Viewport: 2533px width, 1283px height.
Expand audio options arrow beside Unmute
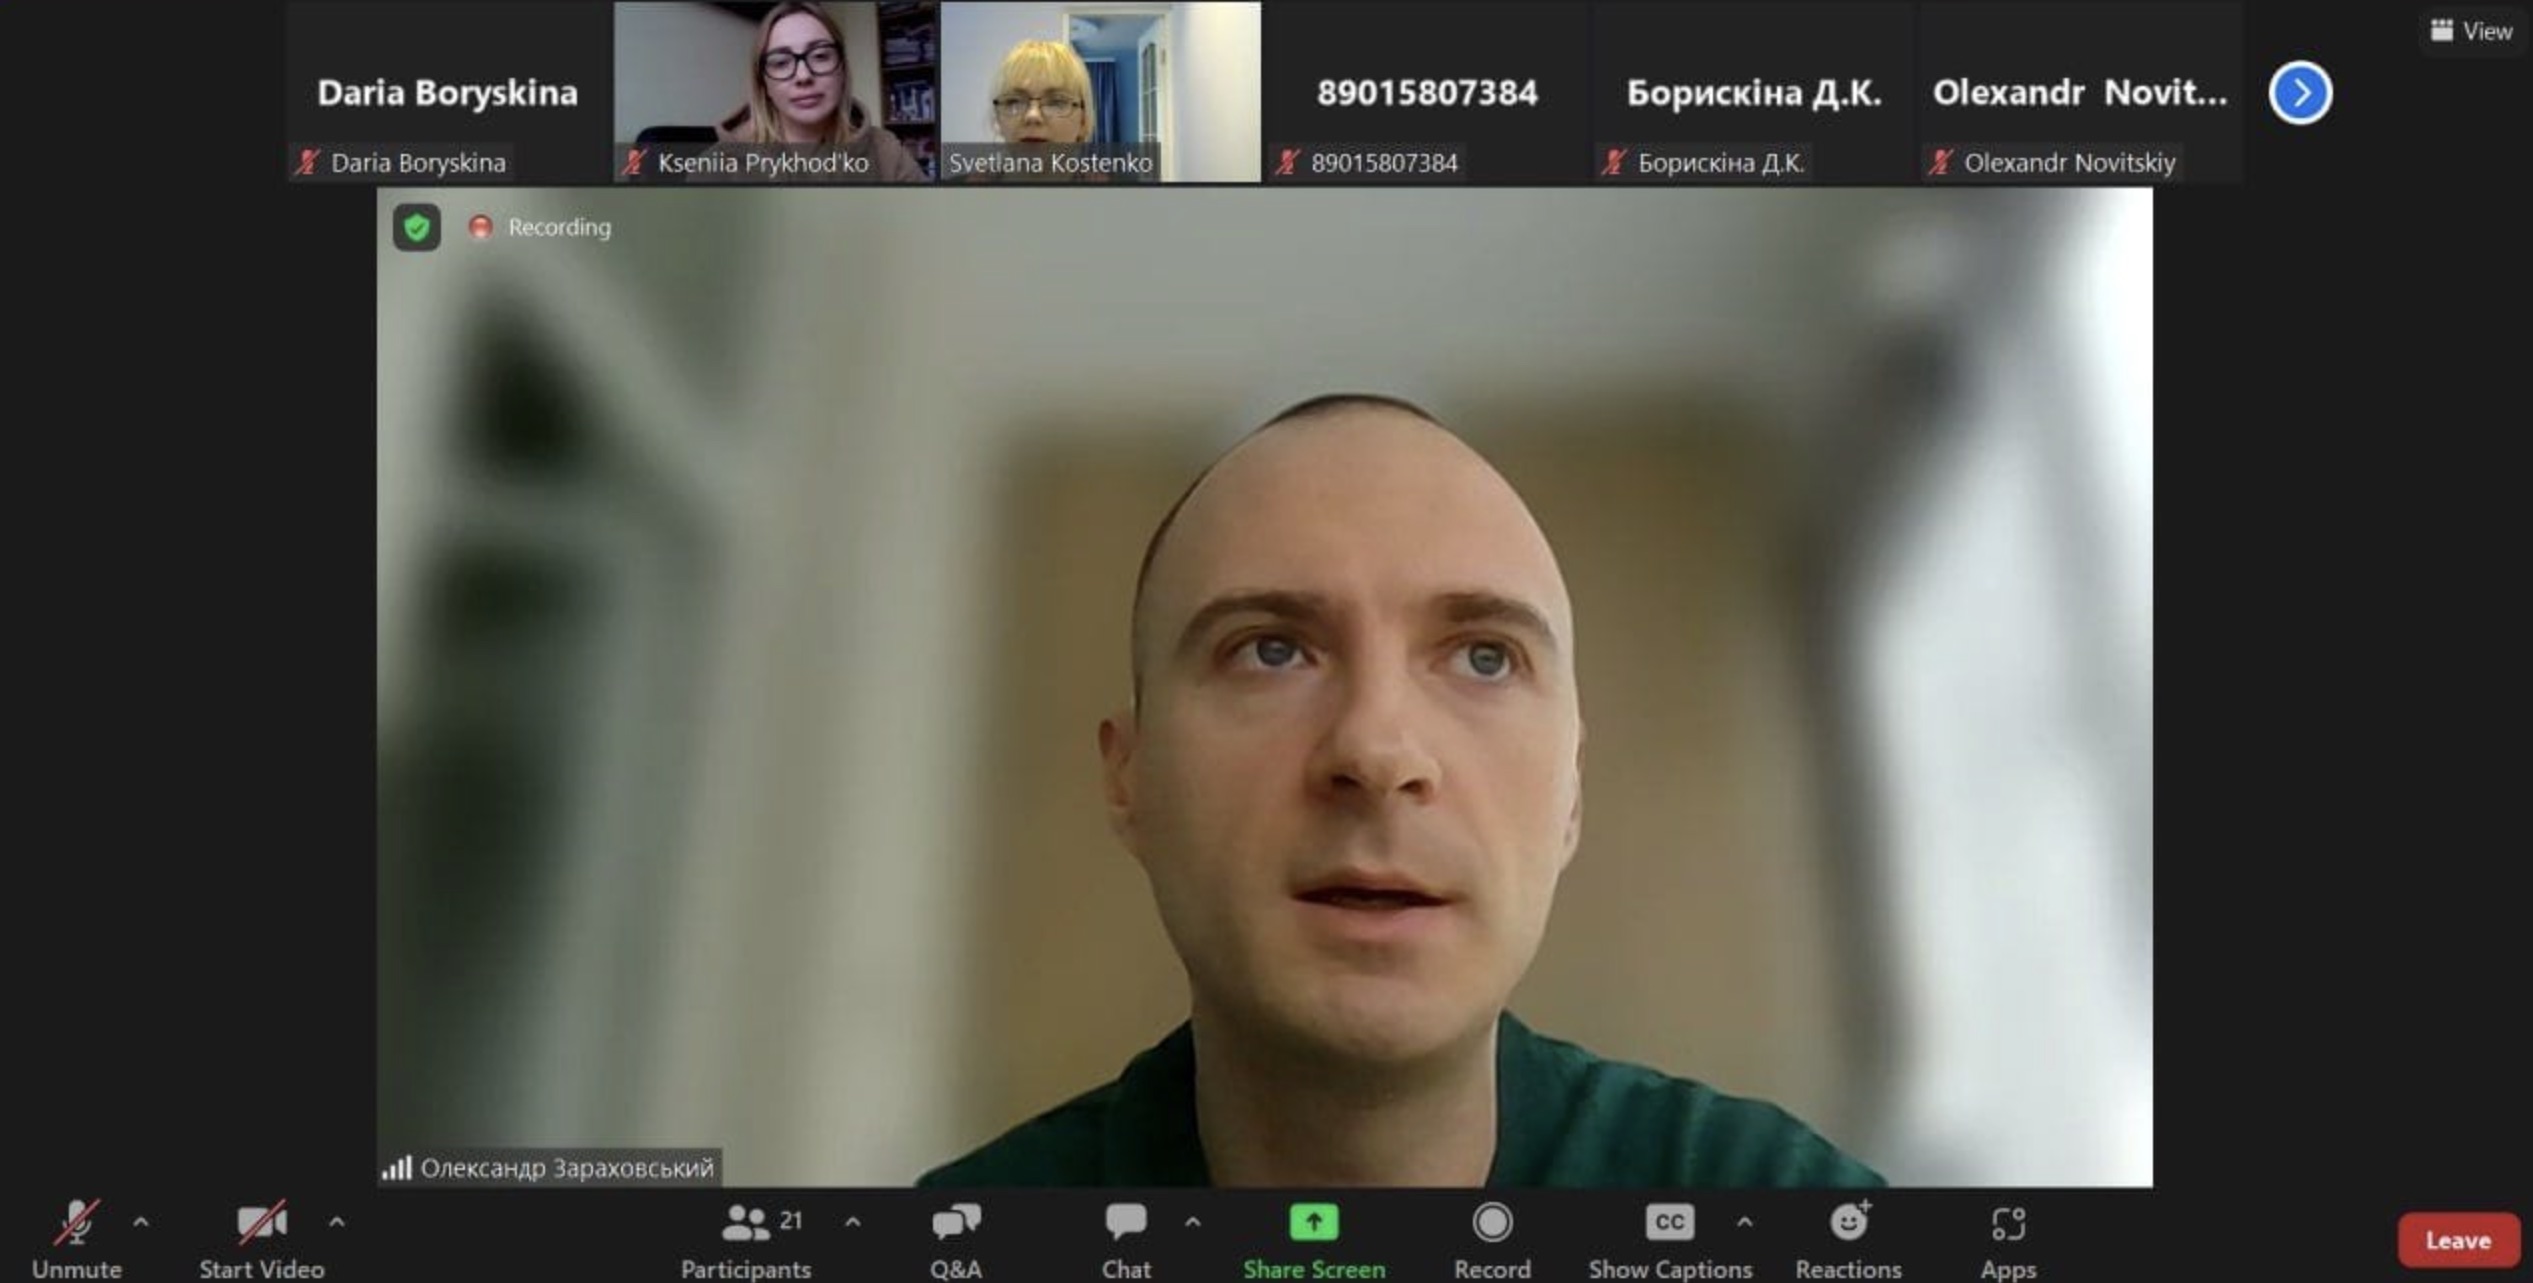(141, 1222)
